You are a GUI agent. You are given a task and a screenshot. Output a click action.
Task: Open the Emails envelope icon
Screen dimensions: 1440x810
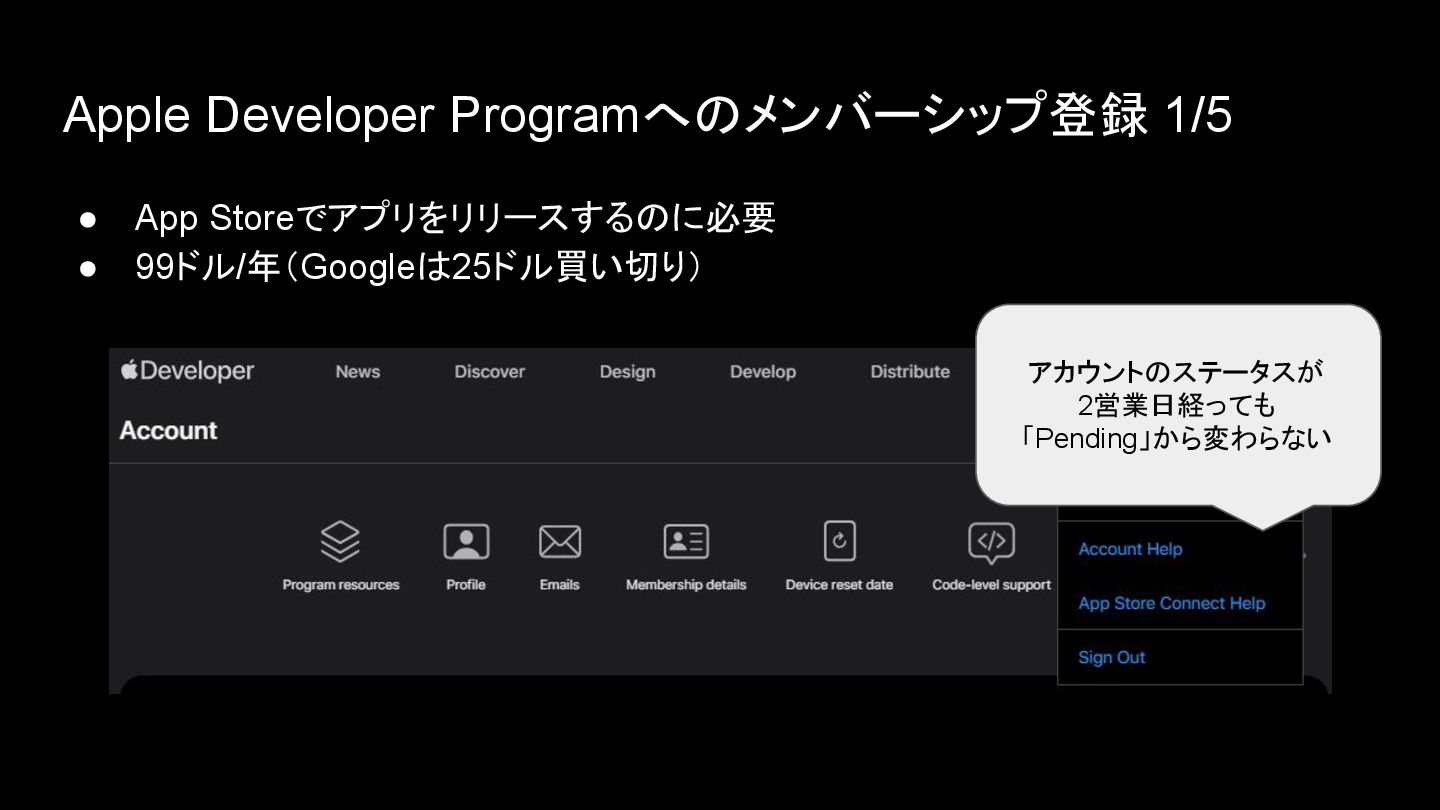click(x=560, y=542)
